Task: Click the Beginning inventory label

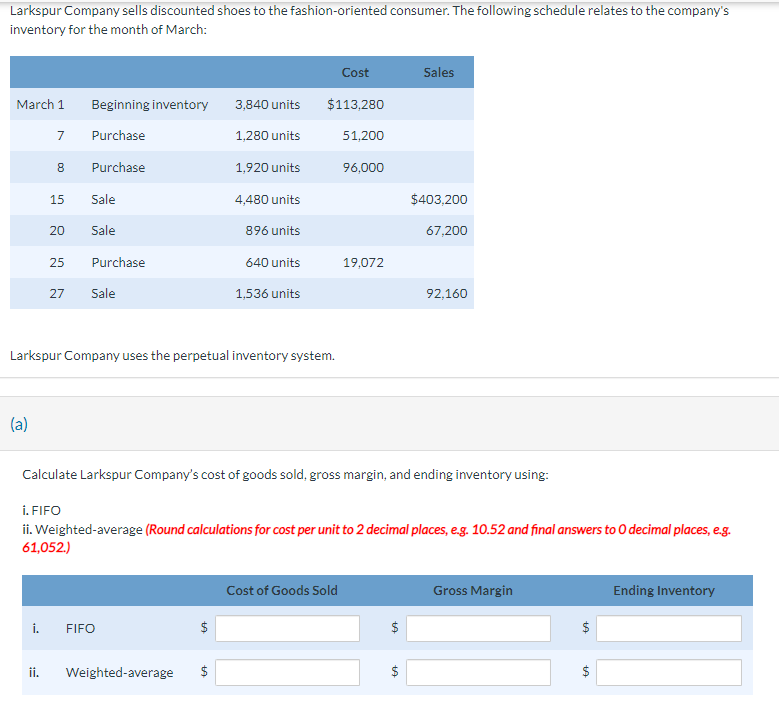Action: [150, 104]
